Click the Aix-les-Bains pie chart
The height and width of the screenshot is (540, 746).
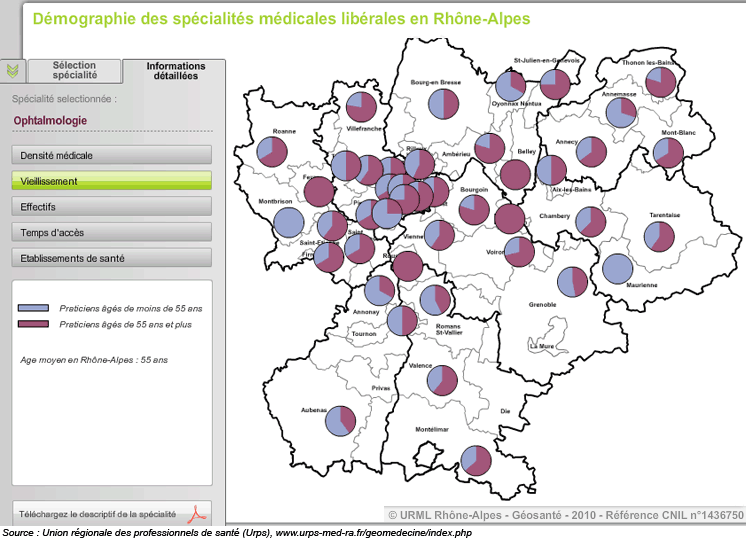click(551, 170)
